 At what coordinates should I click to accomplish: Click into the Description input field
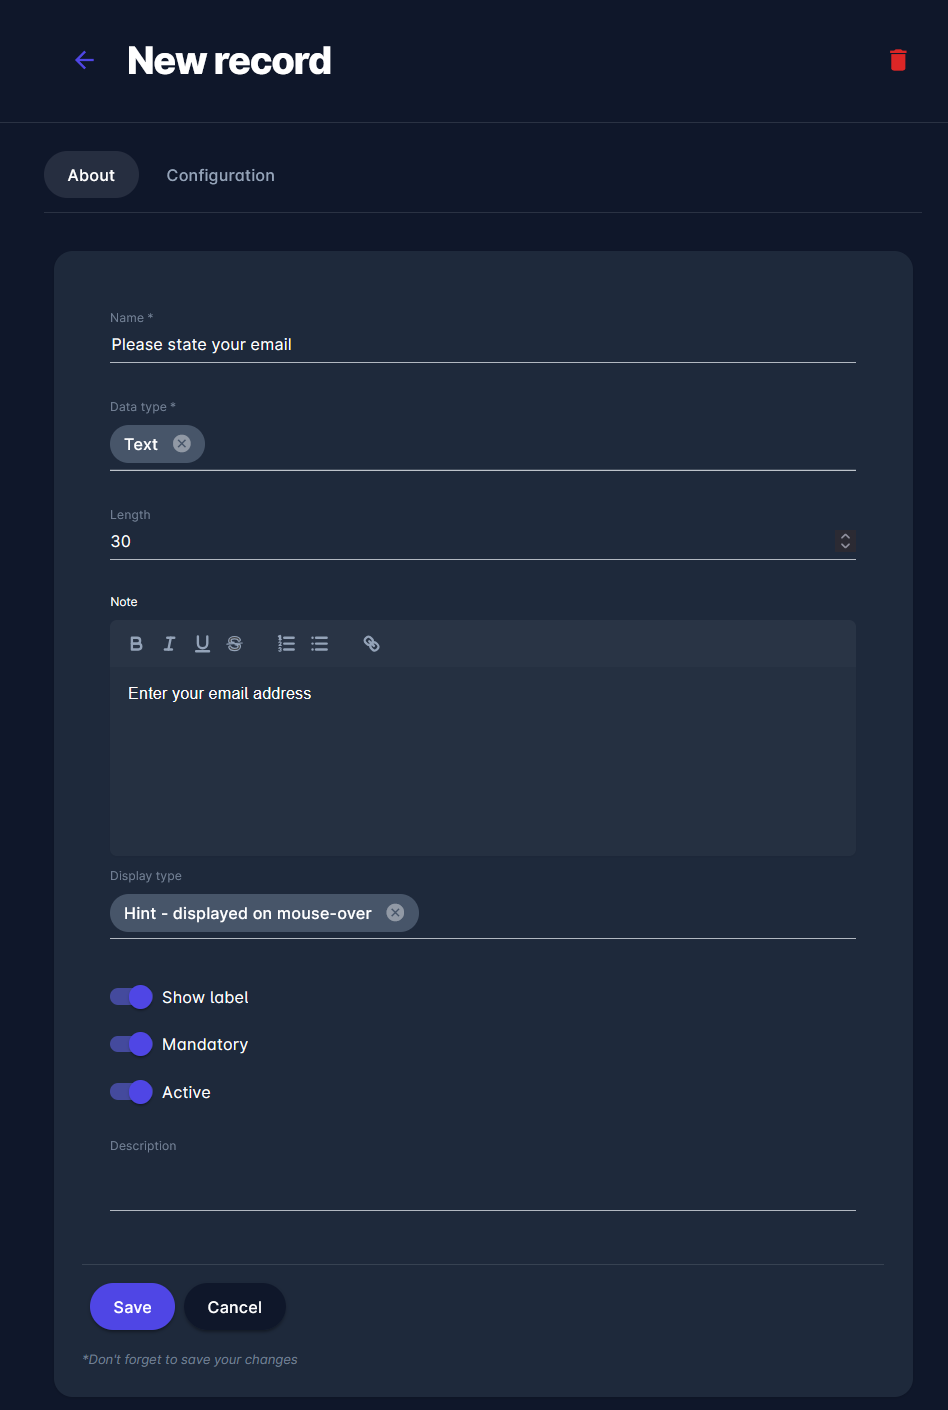coord(482,1191)
